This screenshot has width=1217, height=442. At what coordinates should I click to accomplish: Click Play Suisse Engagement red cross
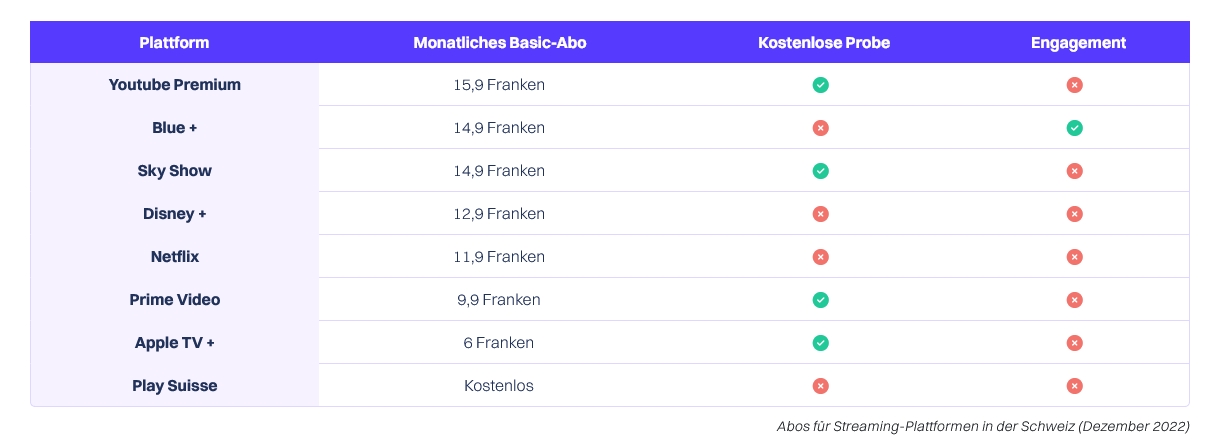[x=1074, y=386]
